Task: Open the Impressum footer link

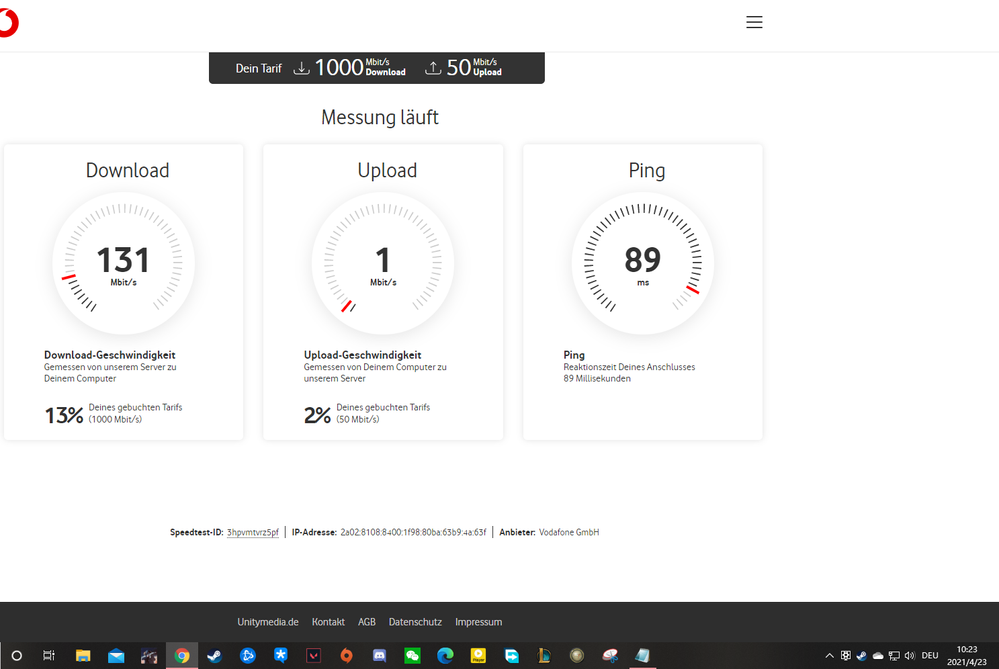Action: [478, 622]
